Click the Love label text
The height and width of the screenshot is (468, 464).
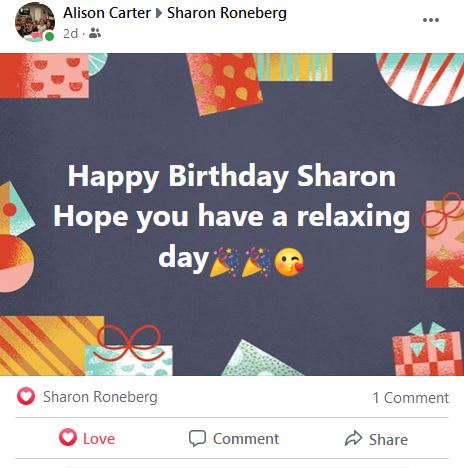tap(99, 439)
